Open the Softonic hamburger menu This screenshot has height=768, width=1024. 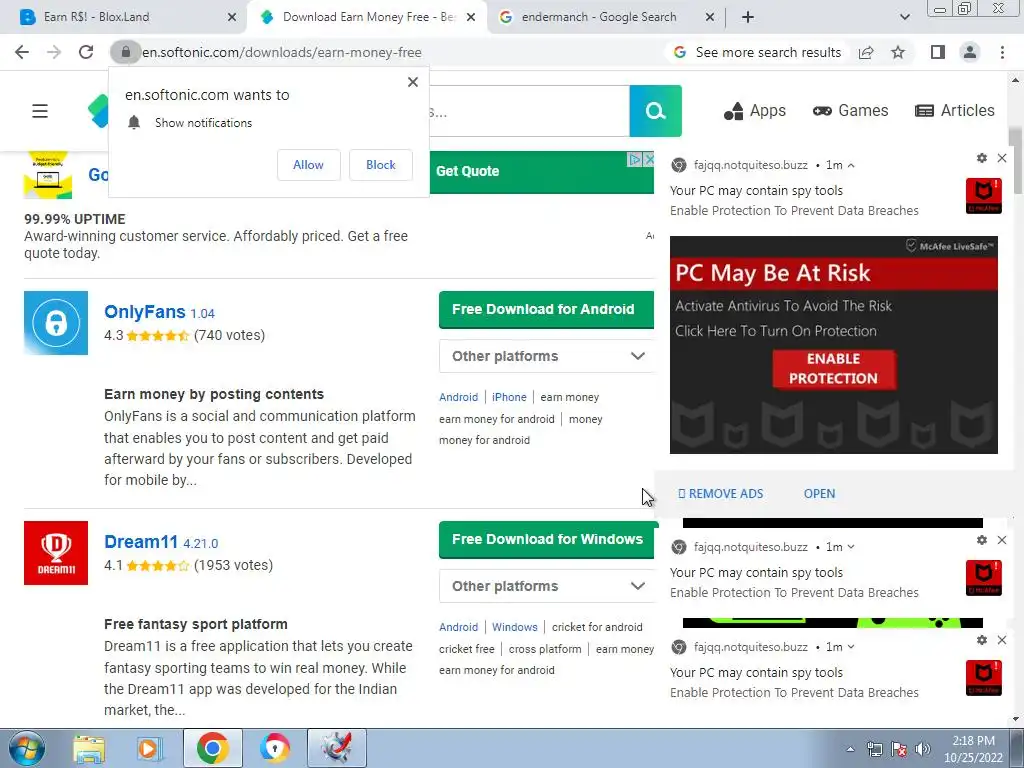pos(40,111)
